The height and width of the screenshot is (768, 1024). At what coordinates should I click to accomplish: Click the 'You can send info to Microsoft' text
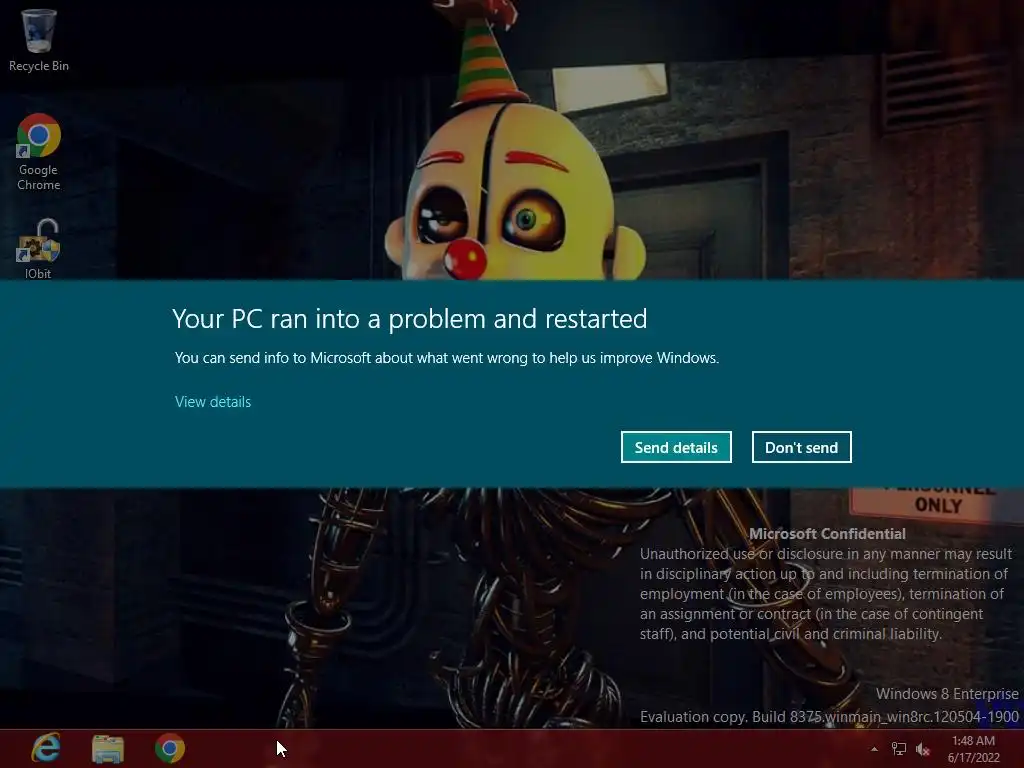pyautogui.click(x=447, y=358)
